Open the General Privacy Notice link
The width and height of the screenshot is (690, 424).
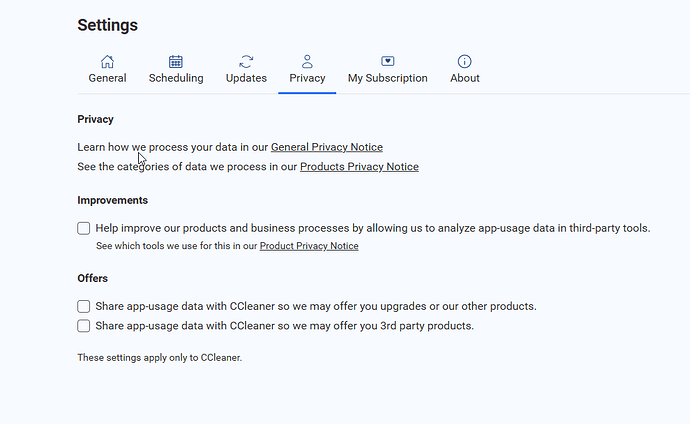[327, 147]
